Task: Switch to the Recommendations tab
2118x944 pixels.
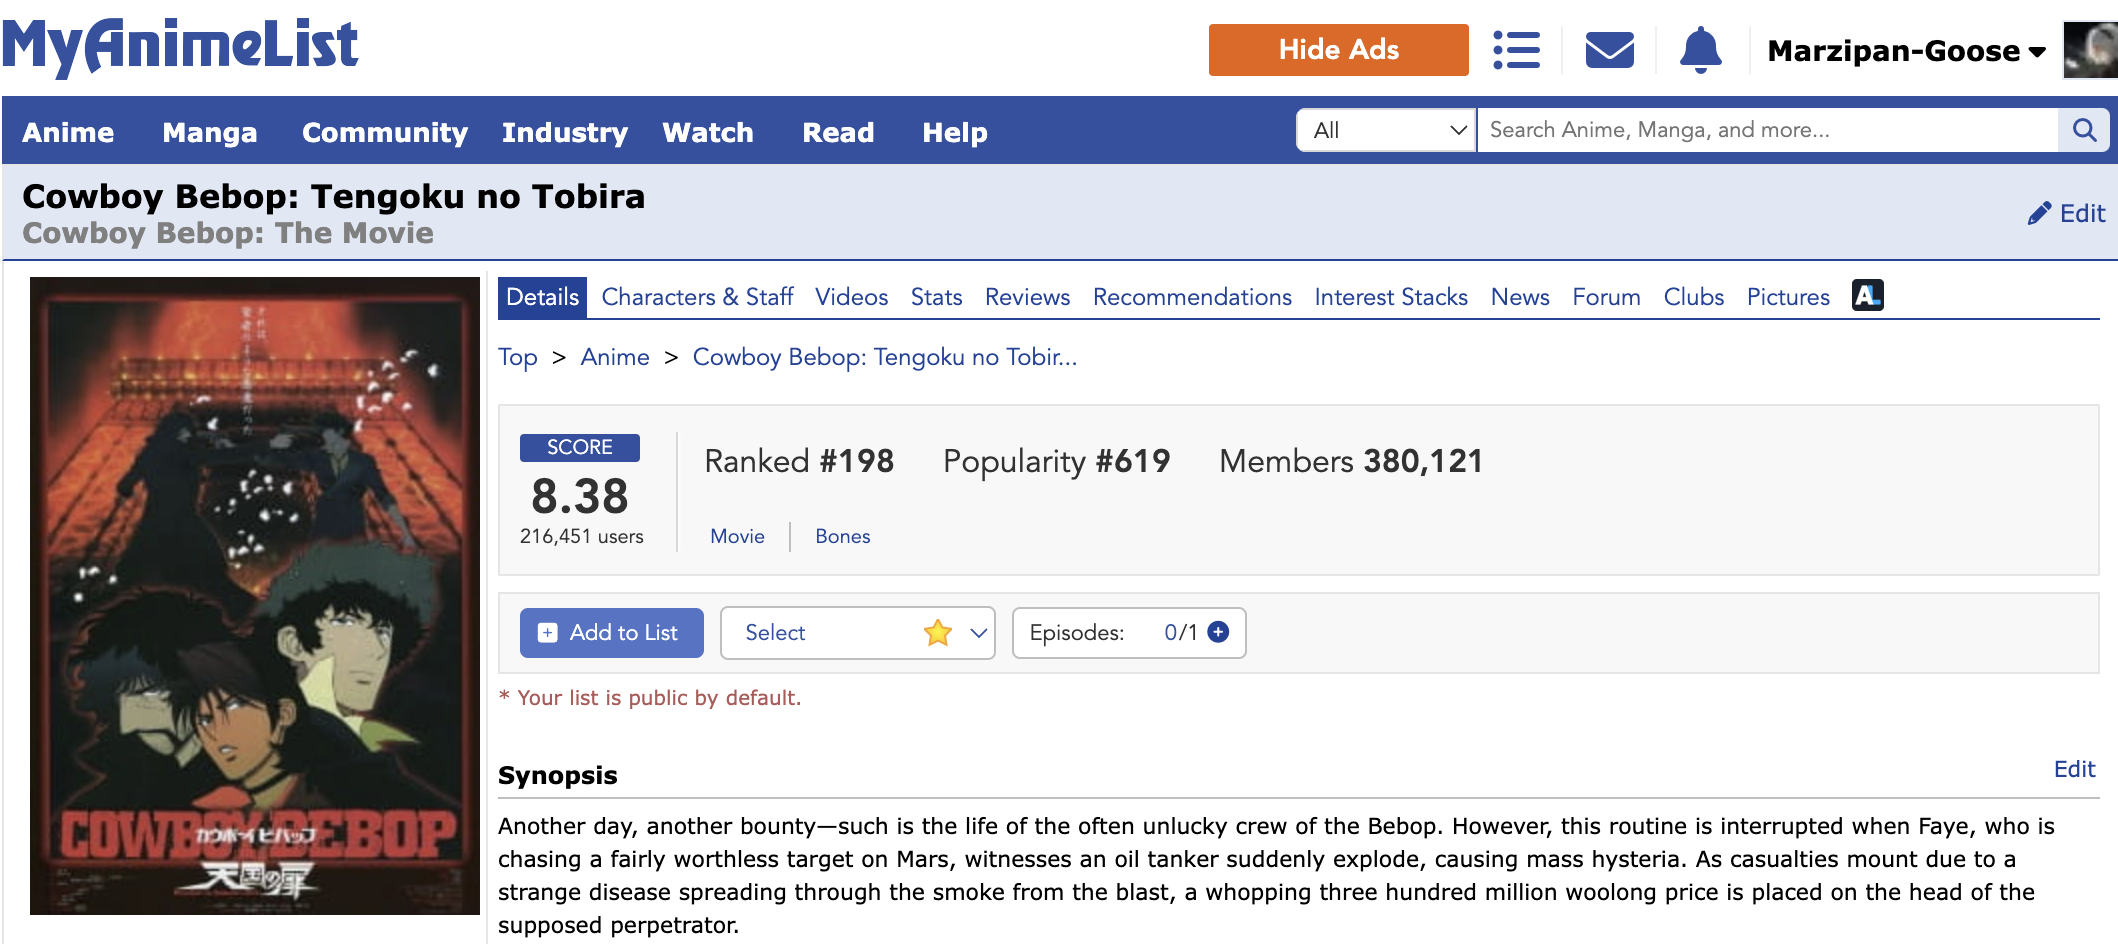Action: 1192,297
